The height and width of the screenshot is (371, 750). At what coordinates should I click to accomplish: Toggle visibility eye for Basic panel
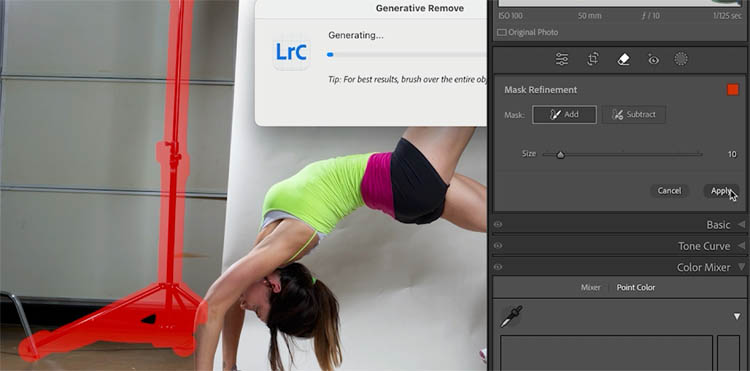(x=498, y=224)
